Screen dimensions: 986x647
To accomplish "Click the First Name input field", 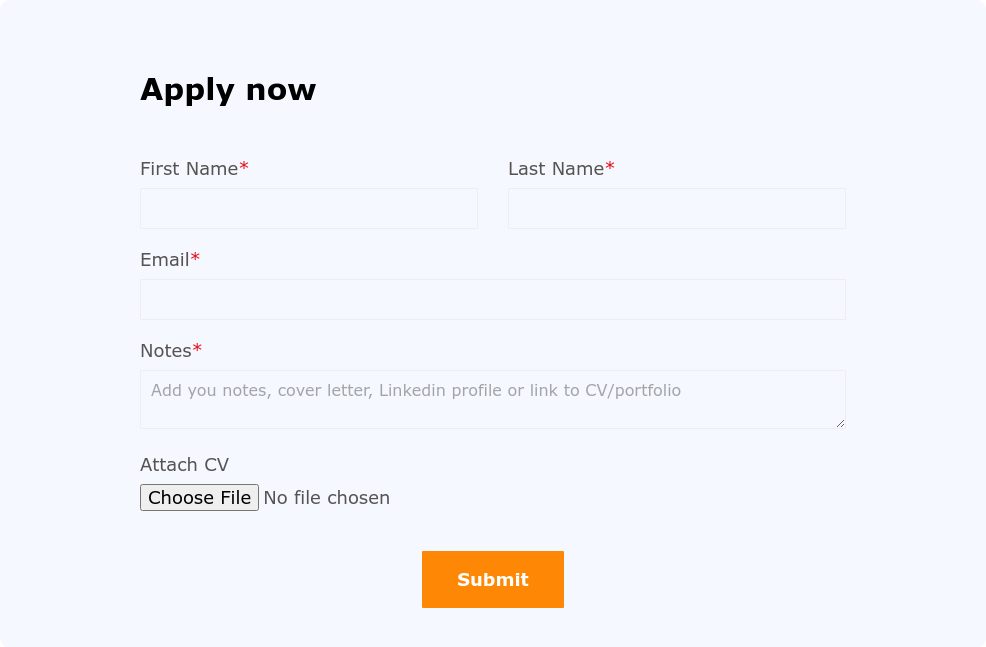I will coord(308,208).
